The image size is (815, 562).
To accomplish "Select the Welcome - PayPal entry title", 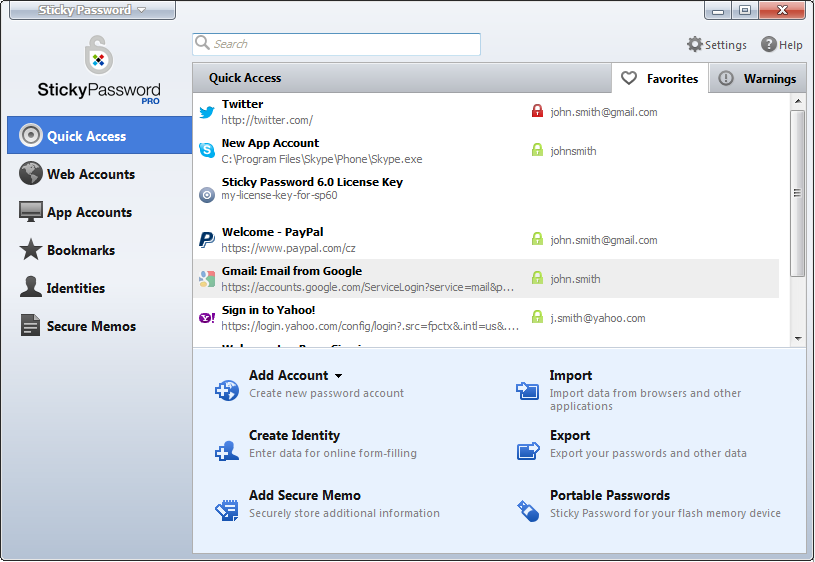I will (272, 232).
